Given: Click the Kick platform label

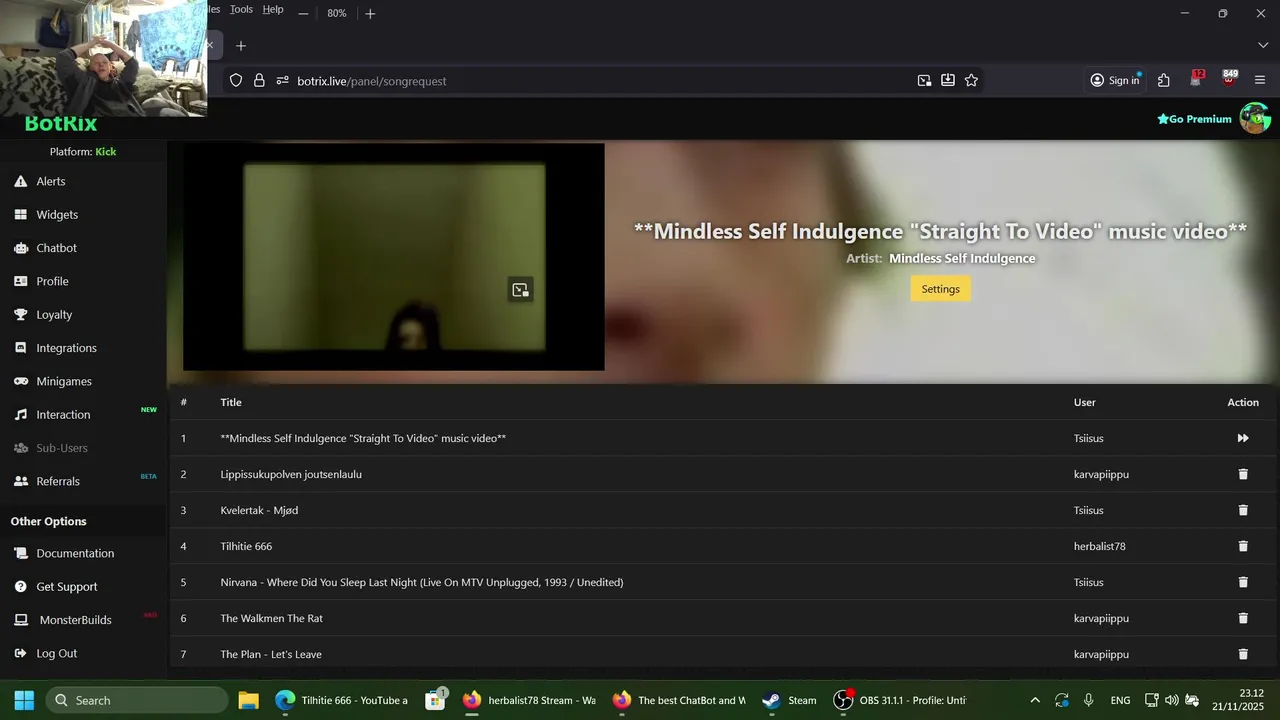Looking at the screenshot, I should click(x=106, y=152).
